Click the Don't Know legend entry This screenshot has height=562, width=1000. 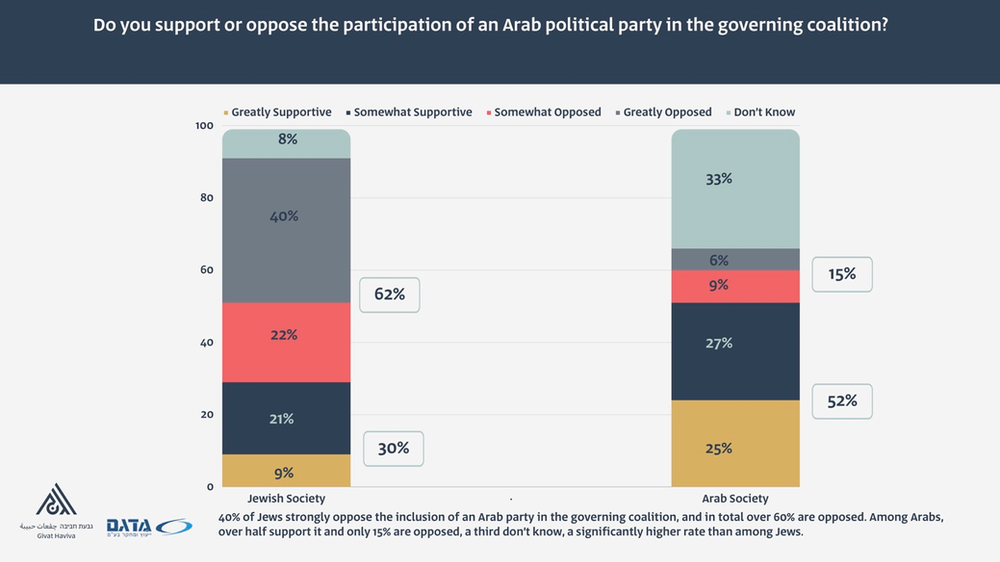tap(764, 113)
